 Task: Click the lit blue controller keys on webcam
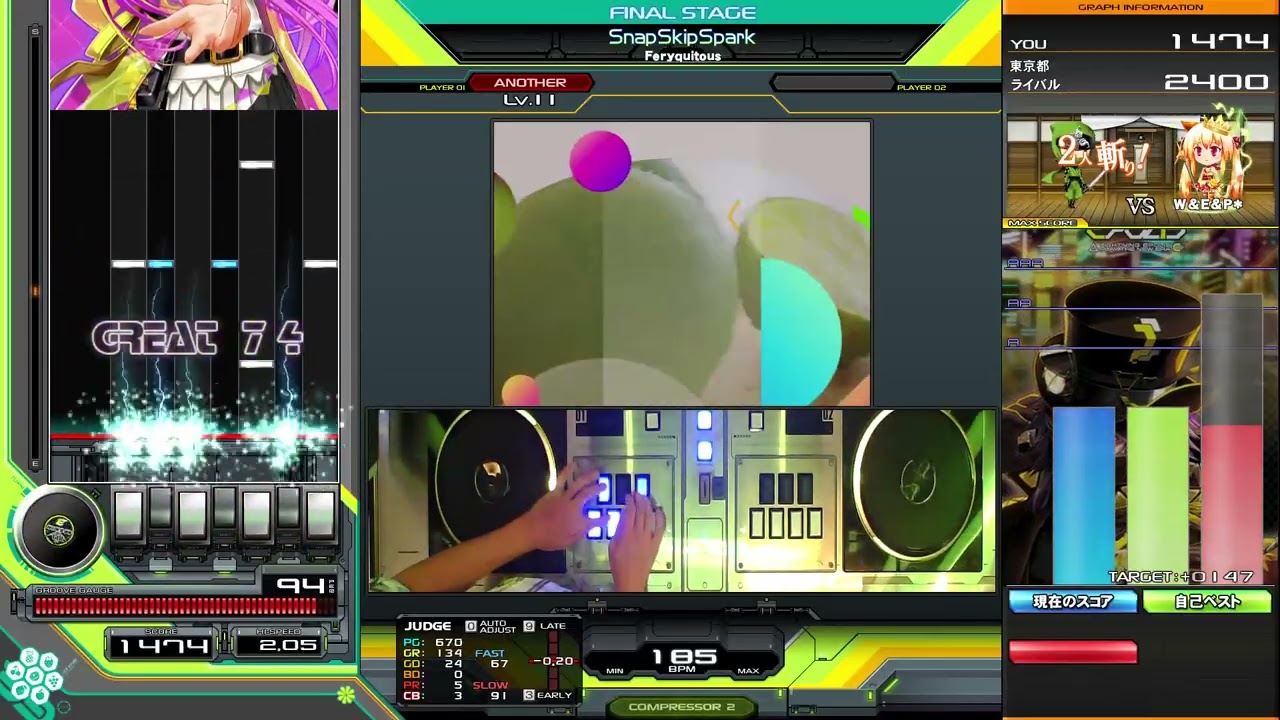(x=620, y=505)
